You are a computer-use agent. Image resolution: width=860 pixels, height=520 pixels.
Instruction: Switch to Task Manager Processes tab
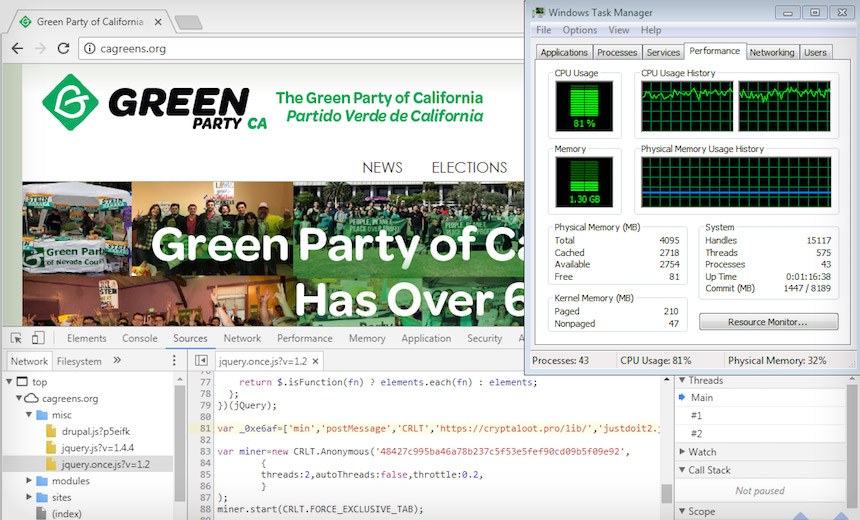pos(617,52)
